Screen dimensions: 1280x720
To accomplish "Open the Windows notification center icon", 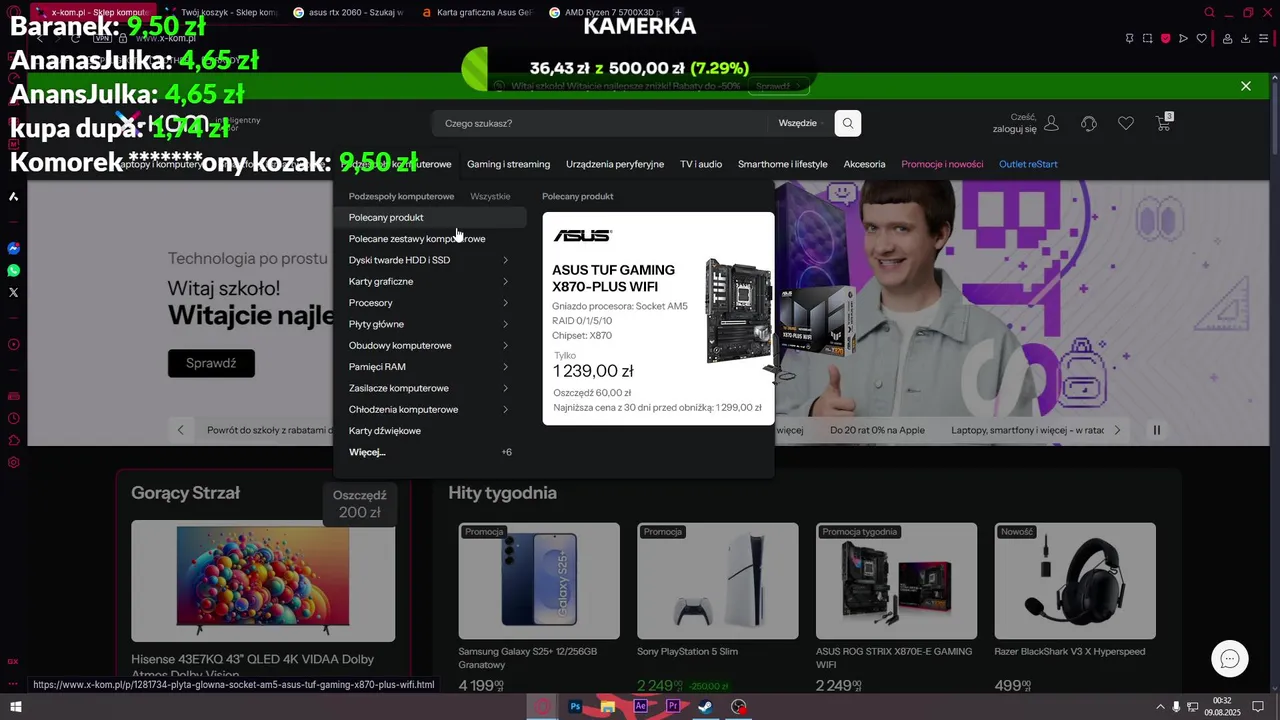I will tap(1258, 706).
